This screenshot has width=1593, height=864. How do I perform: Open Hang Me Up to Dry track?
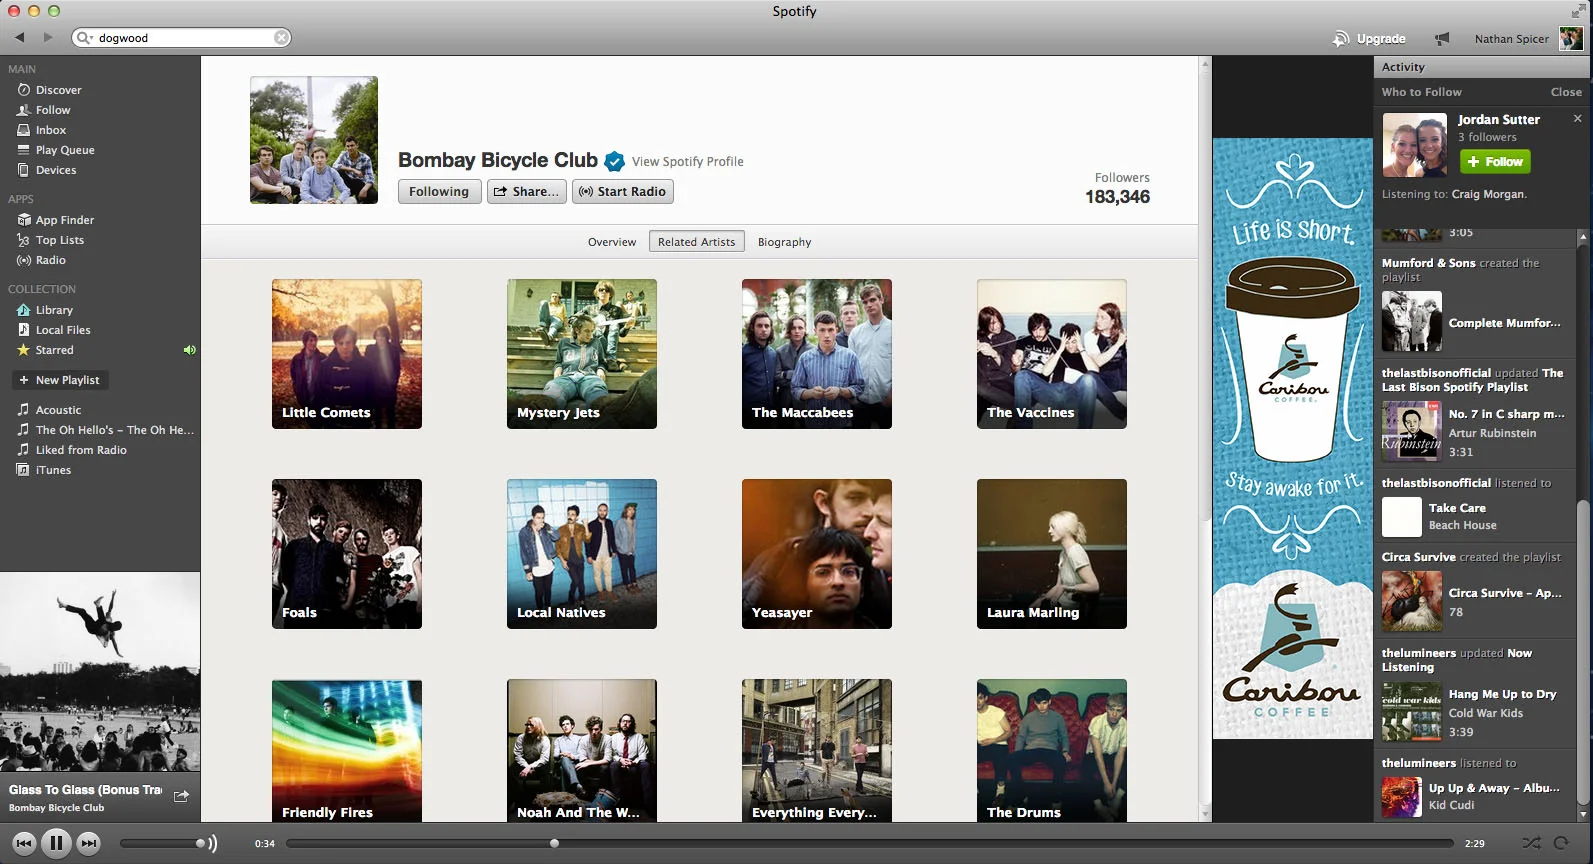[x=1502, y=694]
